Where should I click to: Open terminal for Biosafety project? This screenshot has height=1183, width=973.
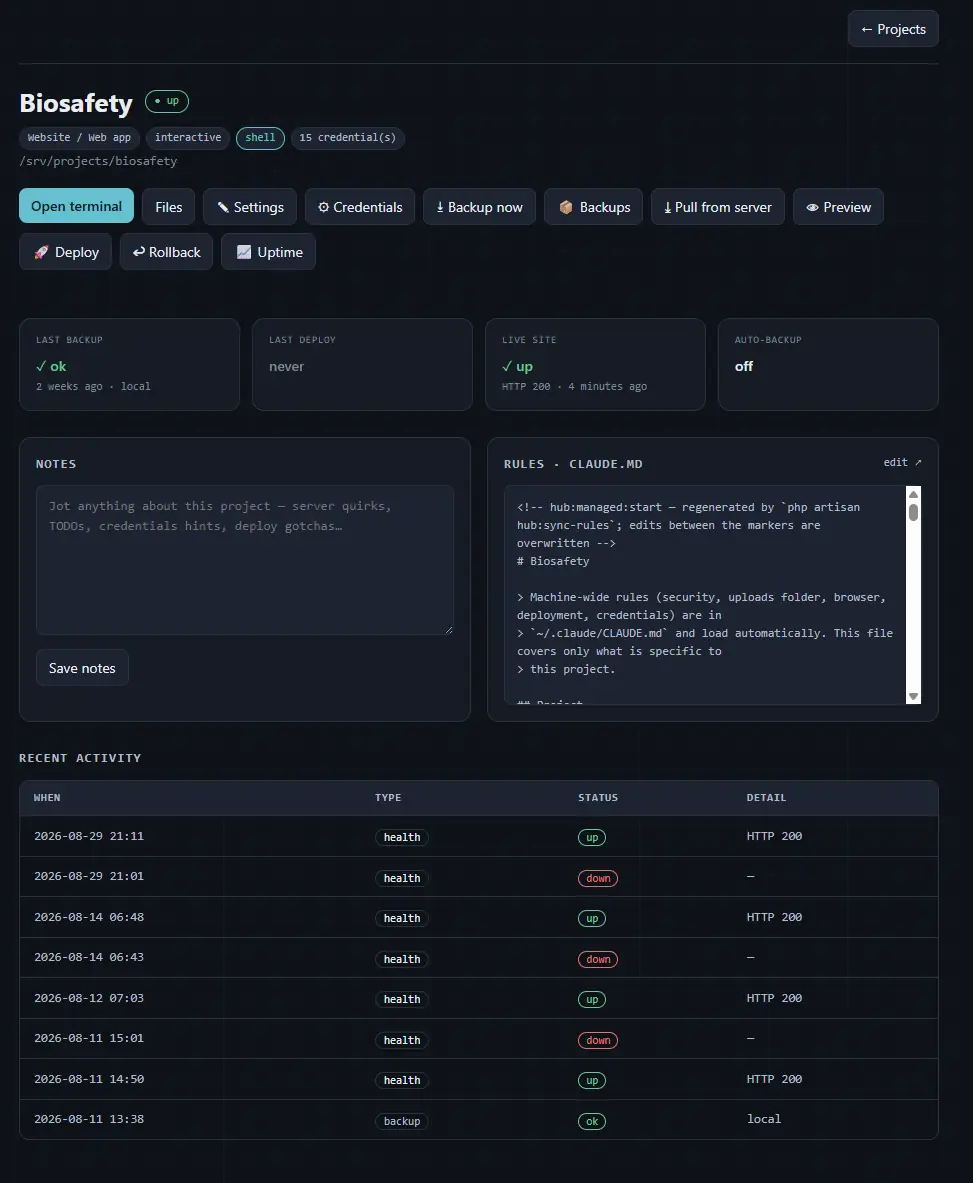pos(76,206)
